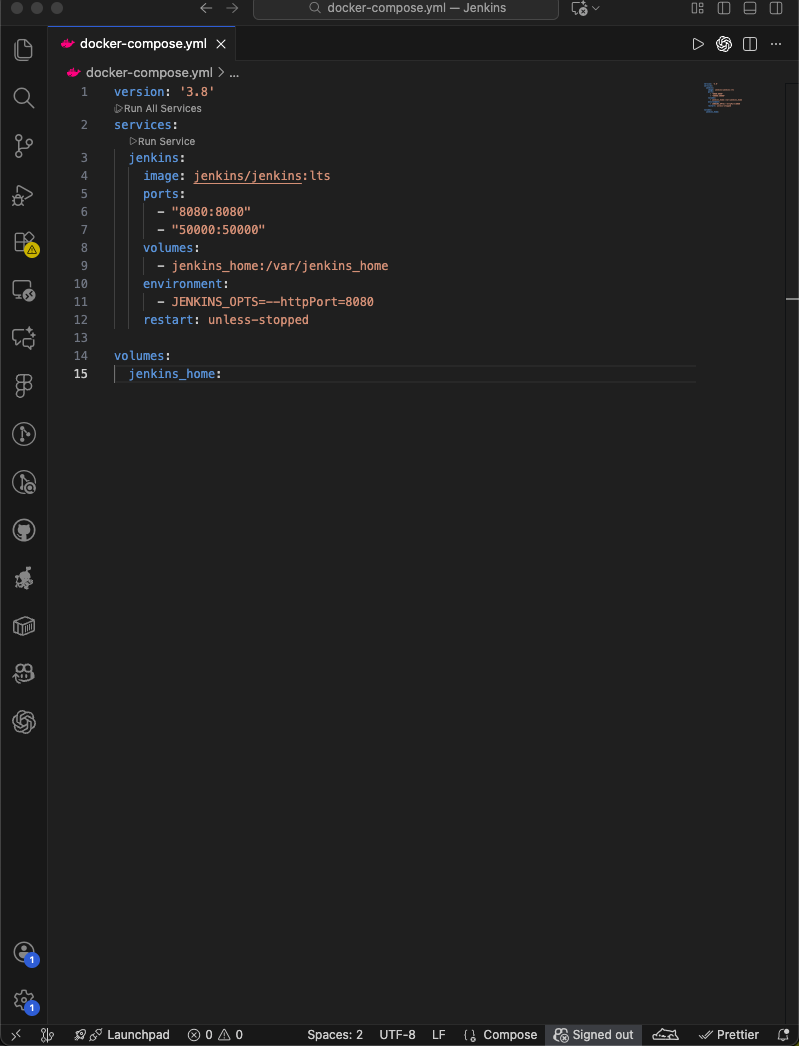799x1046 pixels.
Task: Open the Customize Layout control
Action: coord(698,8)
